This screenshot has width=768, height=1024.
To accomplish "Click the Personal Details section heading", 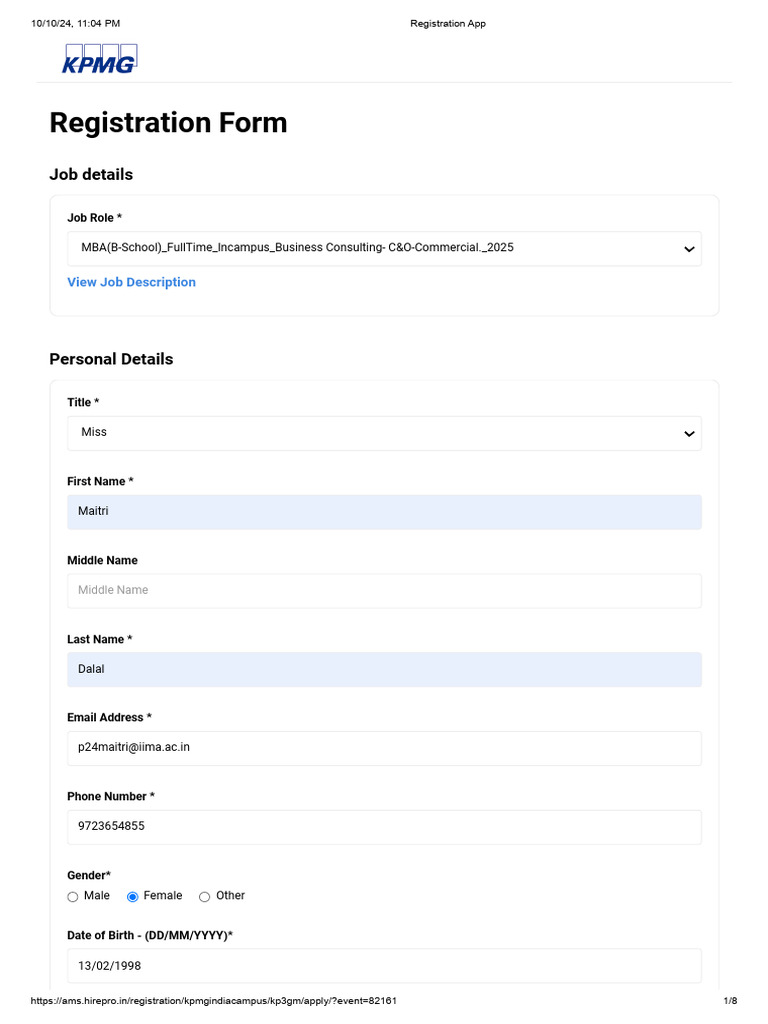I will pos(111,359).
